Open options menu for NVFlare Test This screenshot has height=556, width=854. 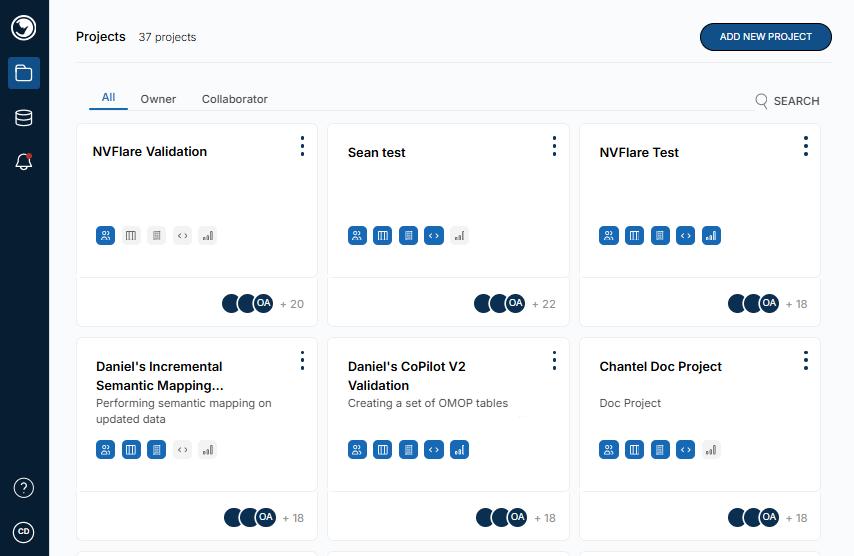(x=806, y=146)
